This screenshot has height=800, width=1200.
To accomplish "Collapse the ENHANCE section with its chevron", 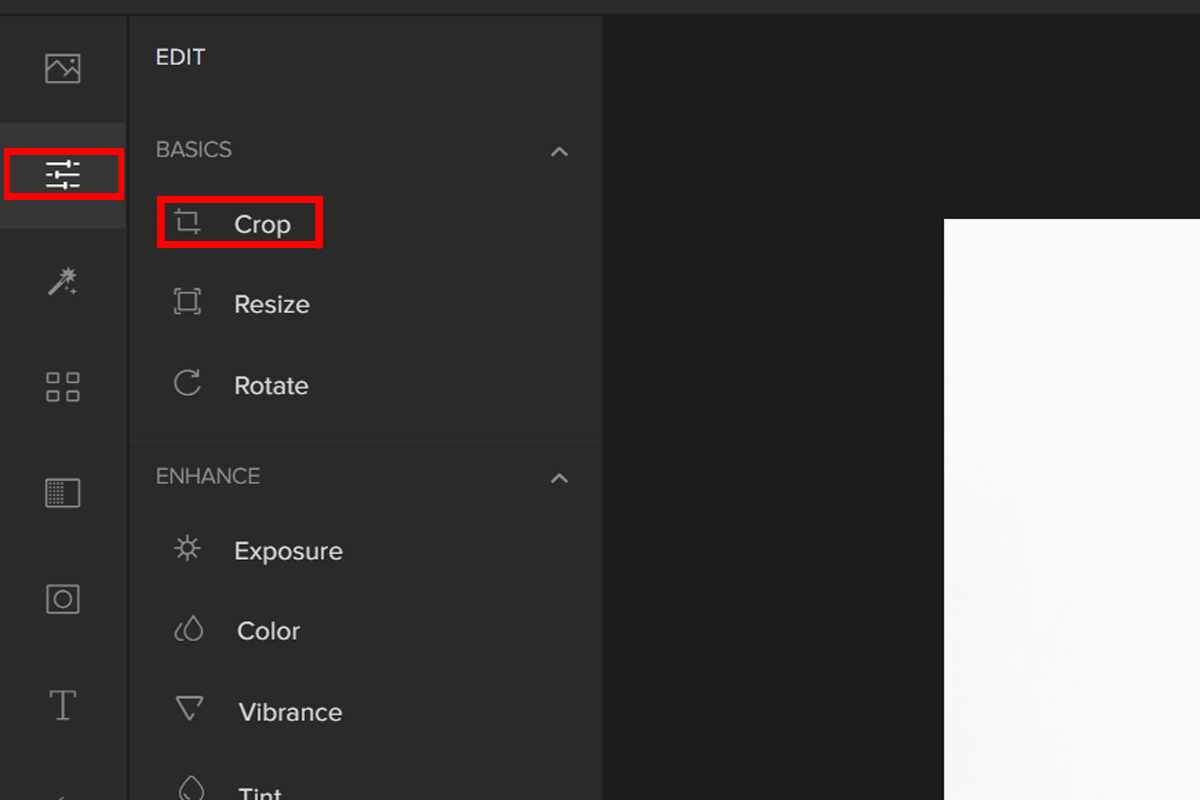I will click(559, 478).
